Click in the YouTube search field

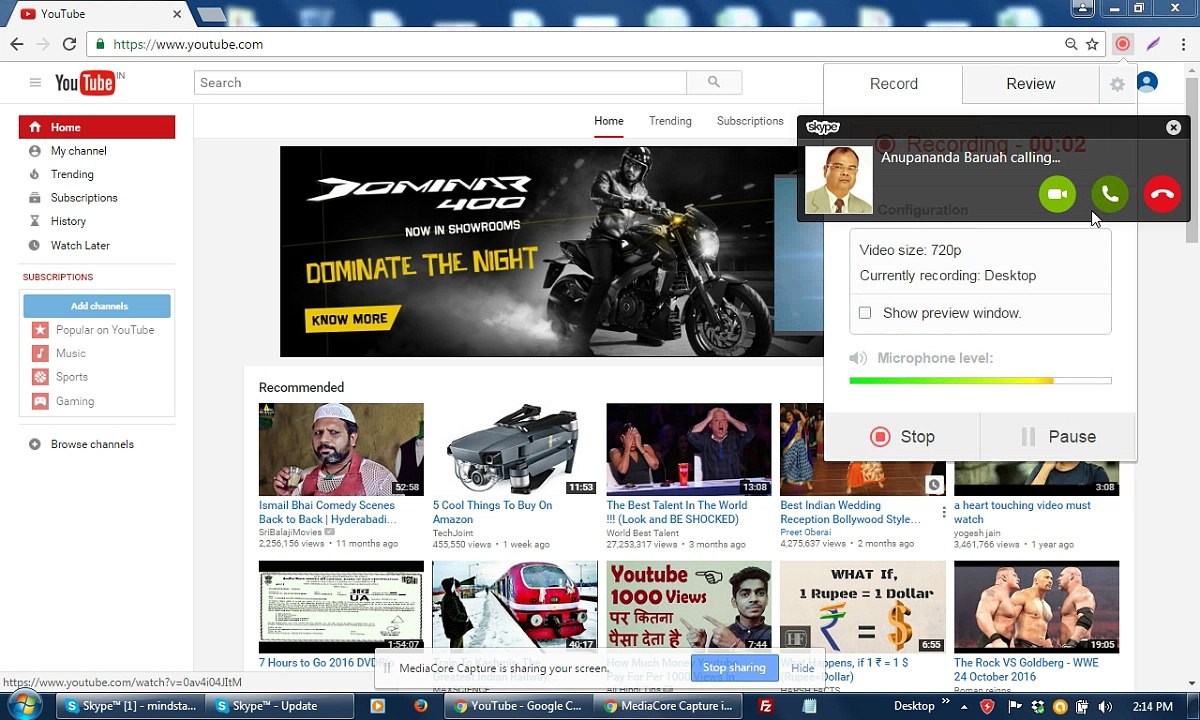(440, 83)
